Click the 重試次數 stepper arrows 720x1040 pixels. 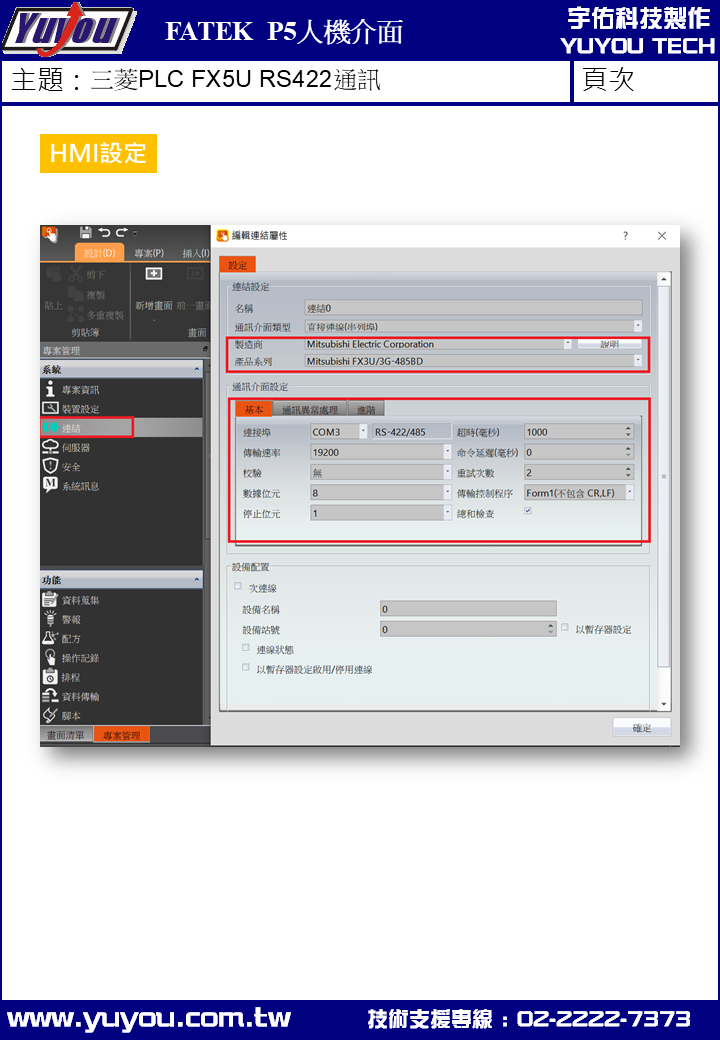pos(628,472)
